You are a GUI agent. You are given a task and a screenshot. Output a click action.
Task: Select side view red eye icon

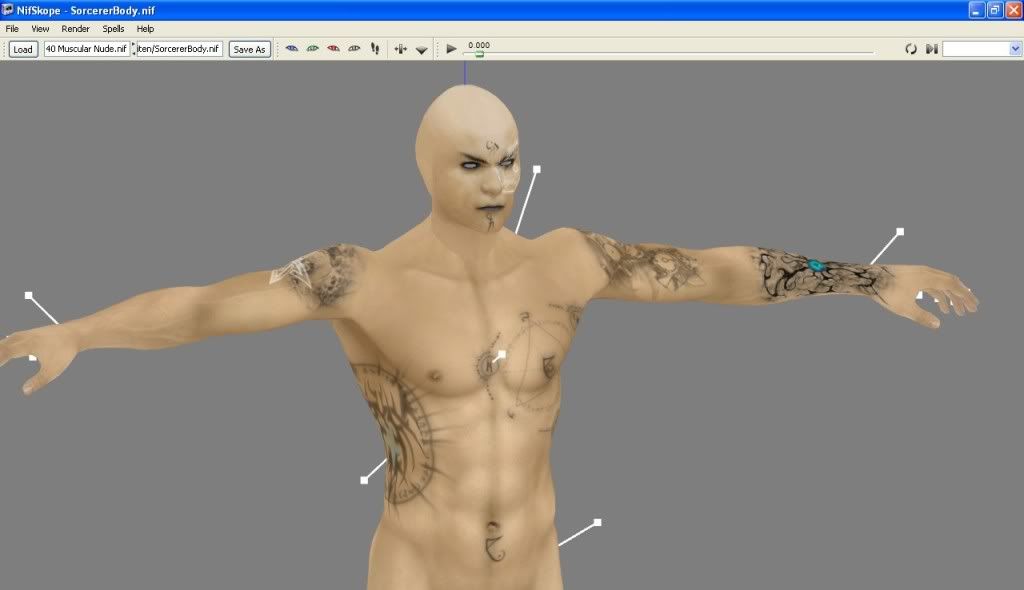[x=333, y=48]
